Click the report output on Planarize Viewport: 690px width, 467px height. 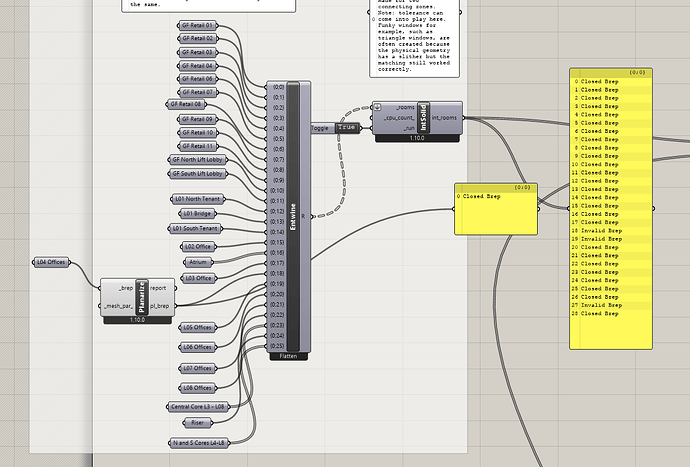[158, 288]
